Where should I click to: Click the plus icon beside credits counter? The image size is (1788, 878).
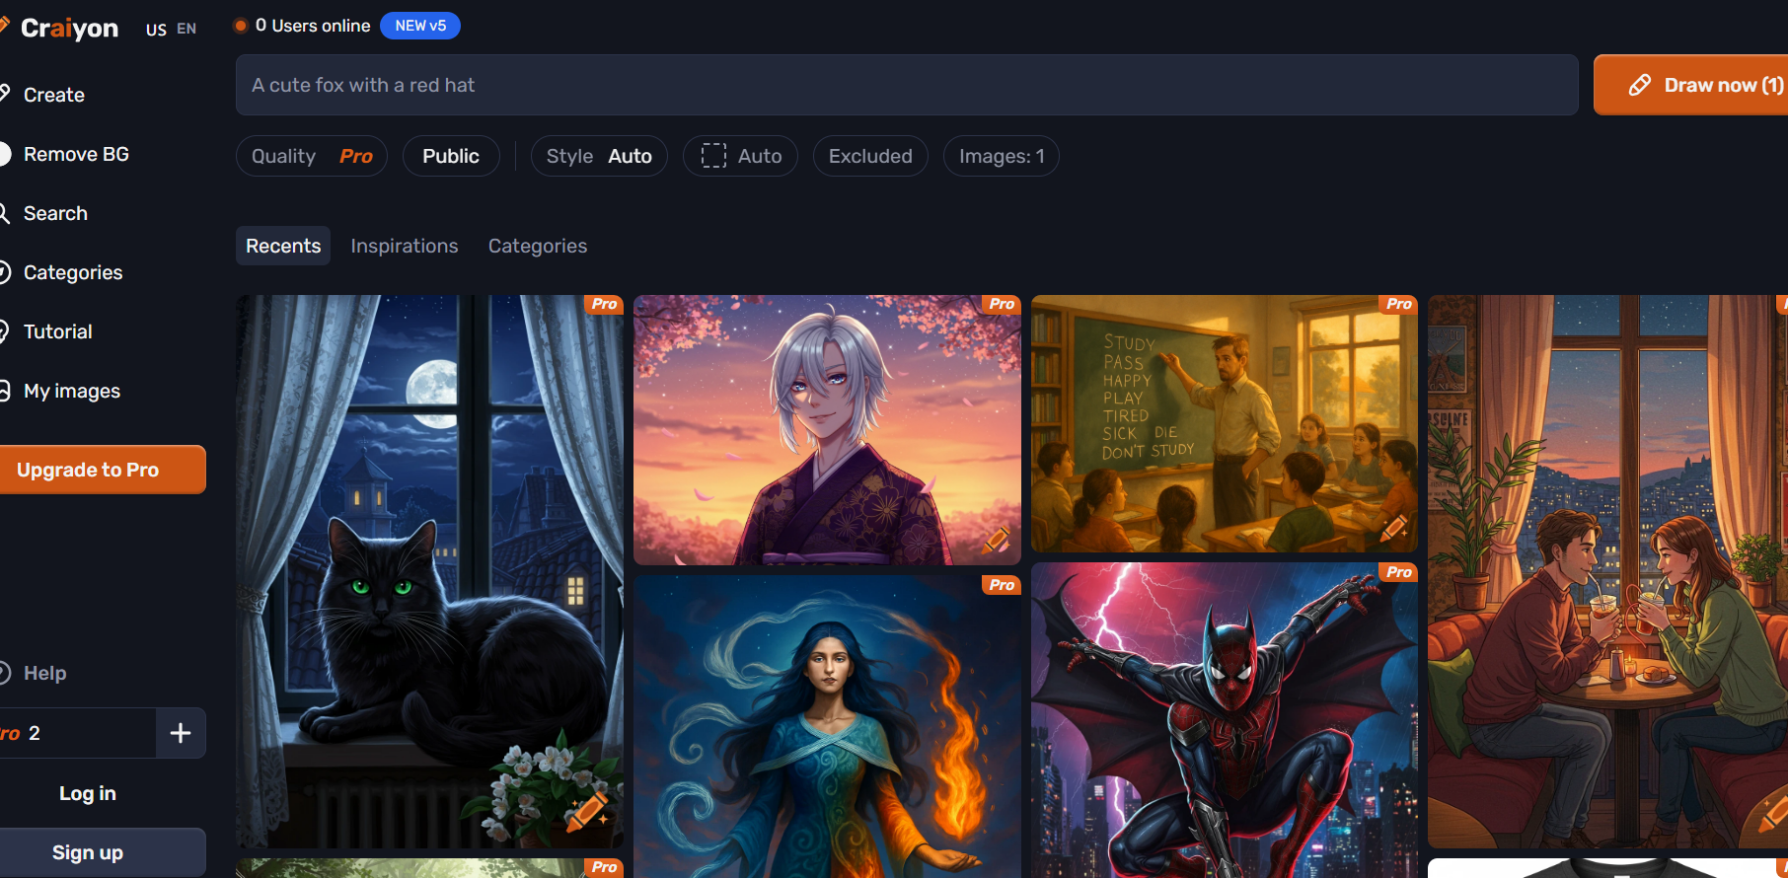(180, 733)
